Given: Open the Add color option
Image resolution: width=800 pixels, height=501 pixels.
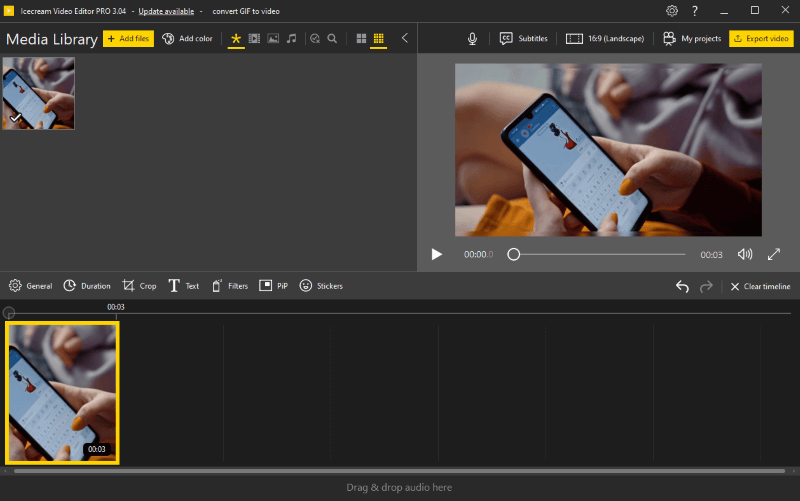Looking at the screenshot, I should (x=187, y=39).
